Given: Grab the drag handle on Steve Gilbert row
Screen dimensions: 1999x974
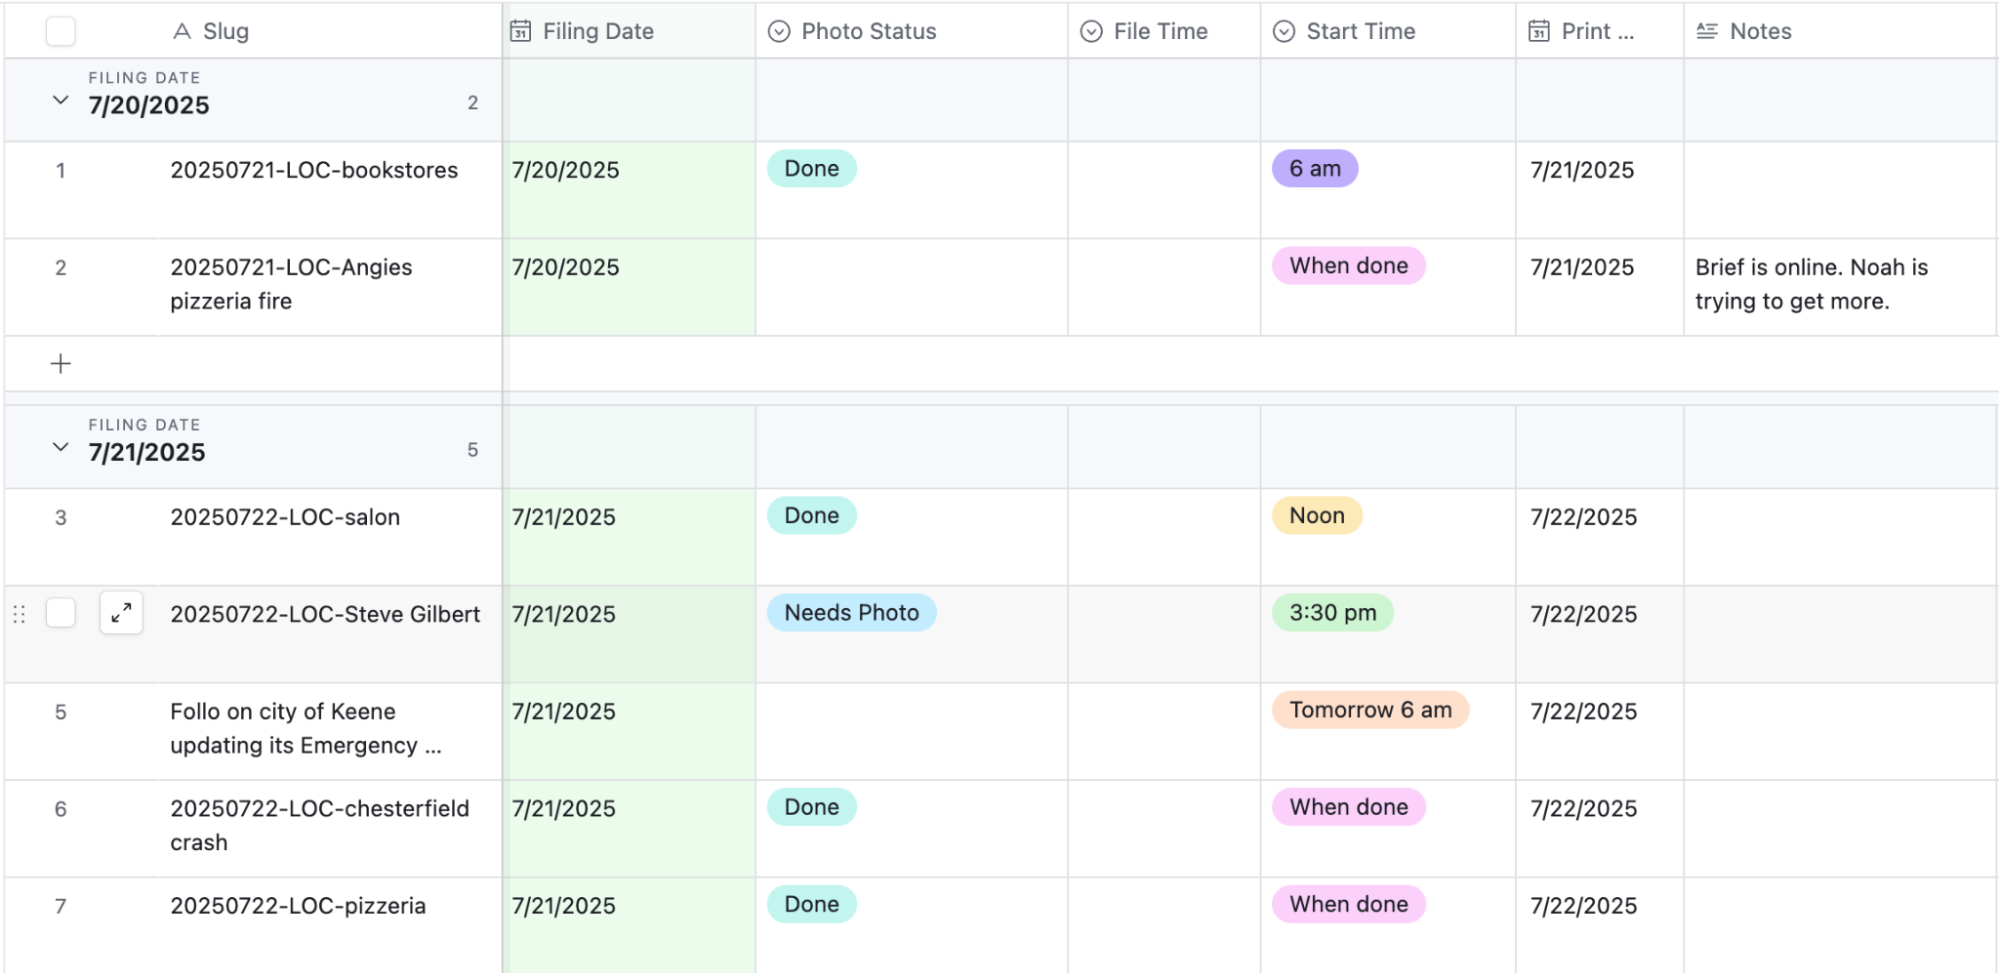Looking at the screenshot, I should 19,614.
